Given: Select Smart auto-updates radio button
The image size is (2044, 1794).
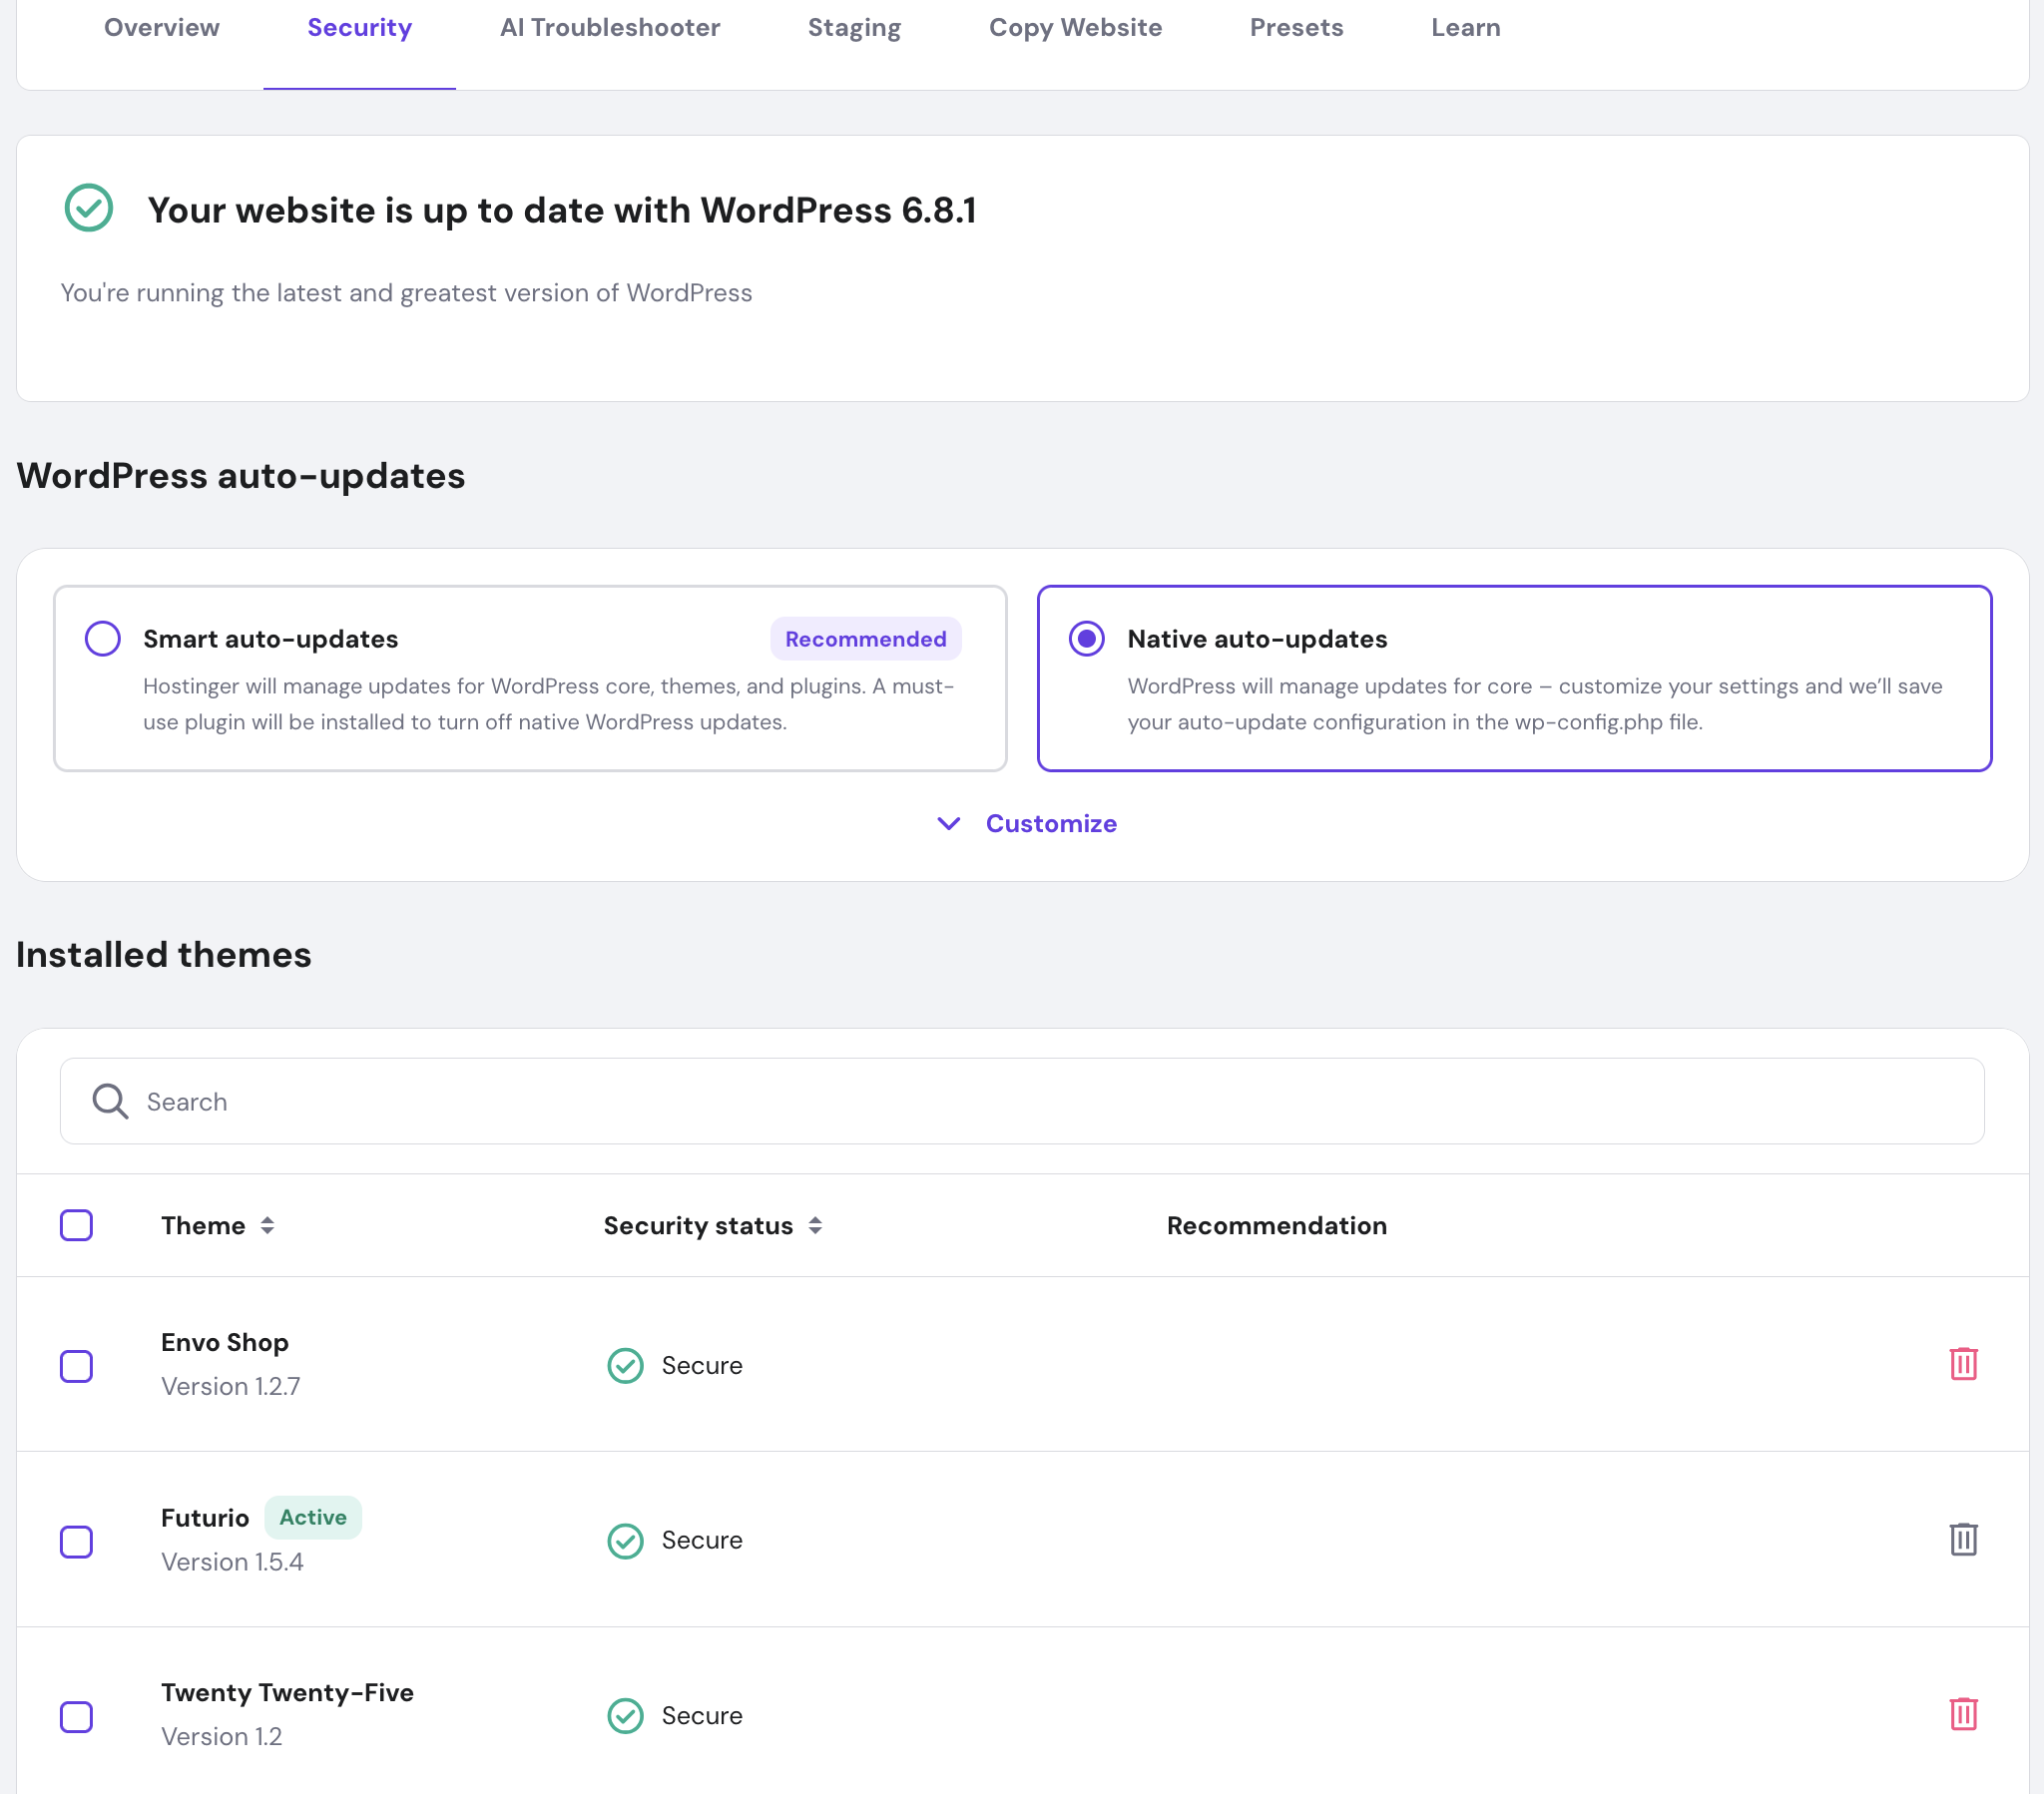Looking at the screenshot, I should pyautogui.click(x=103, y=638).
